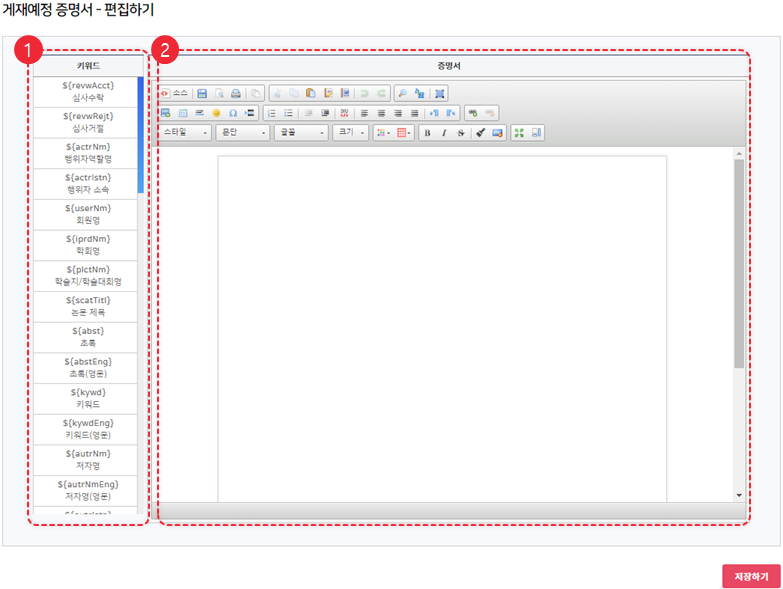This screenshot has width=783, height=589.
Task: Click the Find magnifier icon
Action: tap(402, 93)
